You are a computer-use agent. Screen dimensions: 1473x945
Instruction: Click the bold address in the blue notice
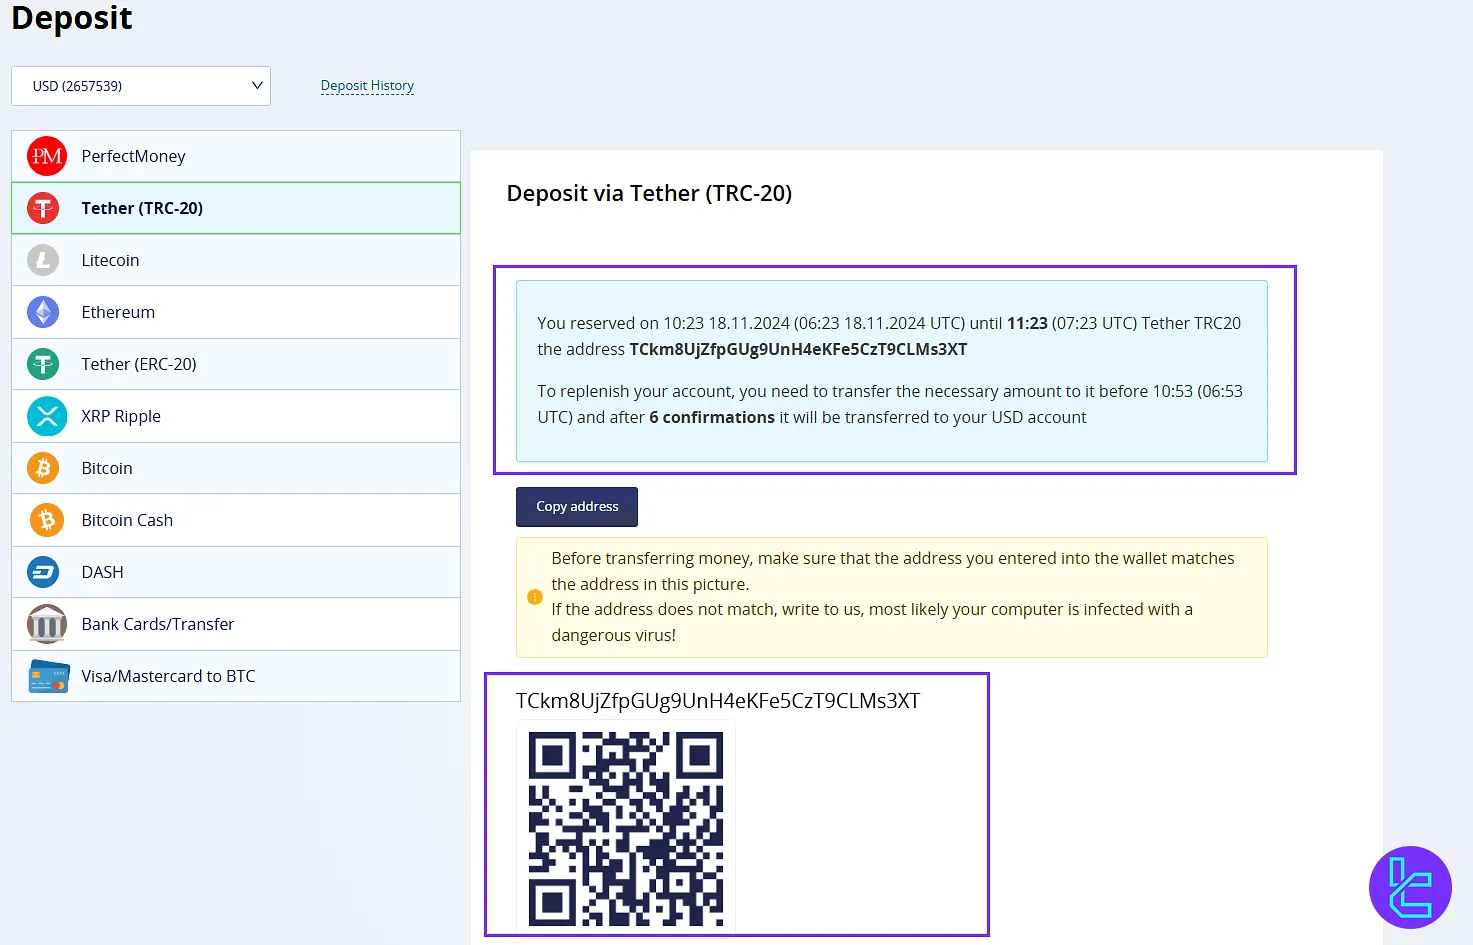click(x=798, y=349)
